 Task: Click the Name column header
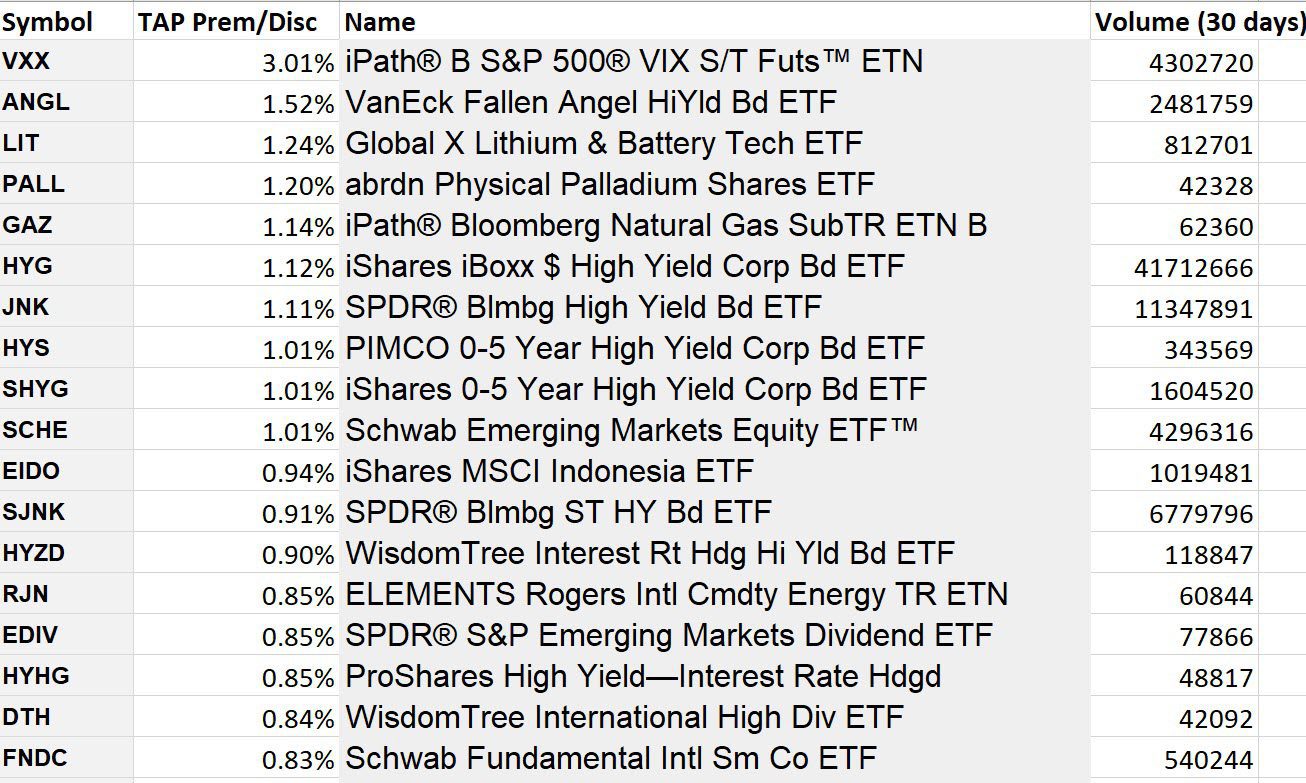[381, 22]
